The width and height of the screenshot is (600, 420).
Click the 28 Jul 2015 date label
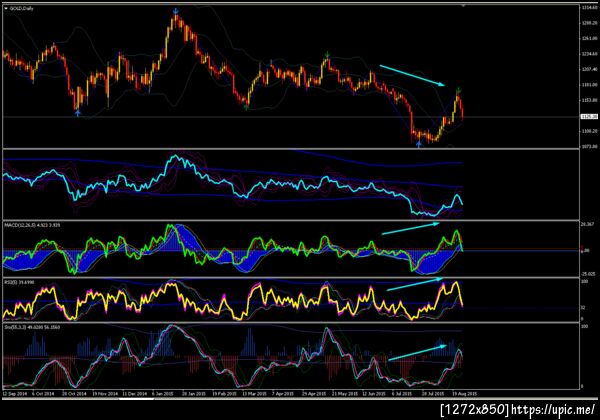pyautogui.click(x=433, y=393)
